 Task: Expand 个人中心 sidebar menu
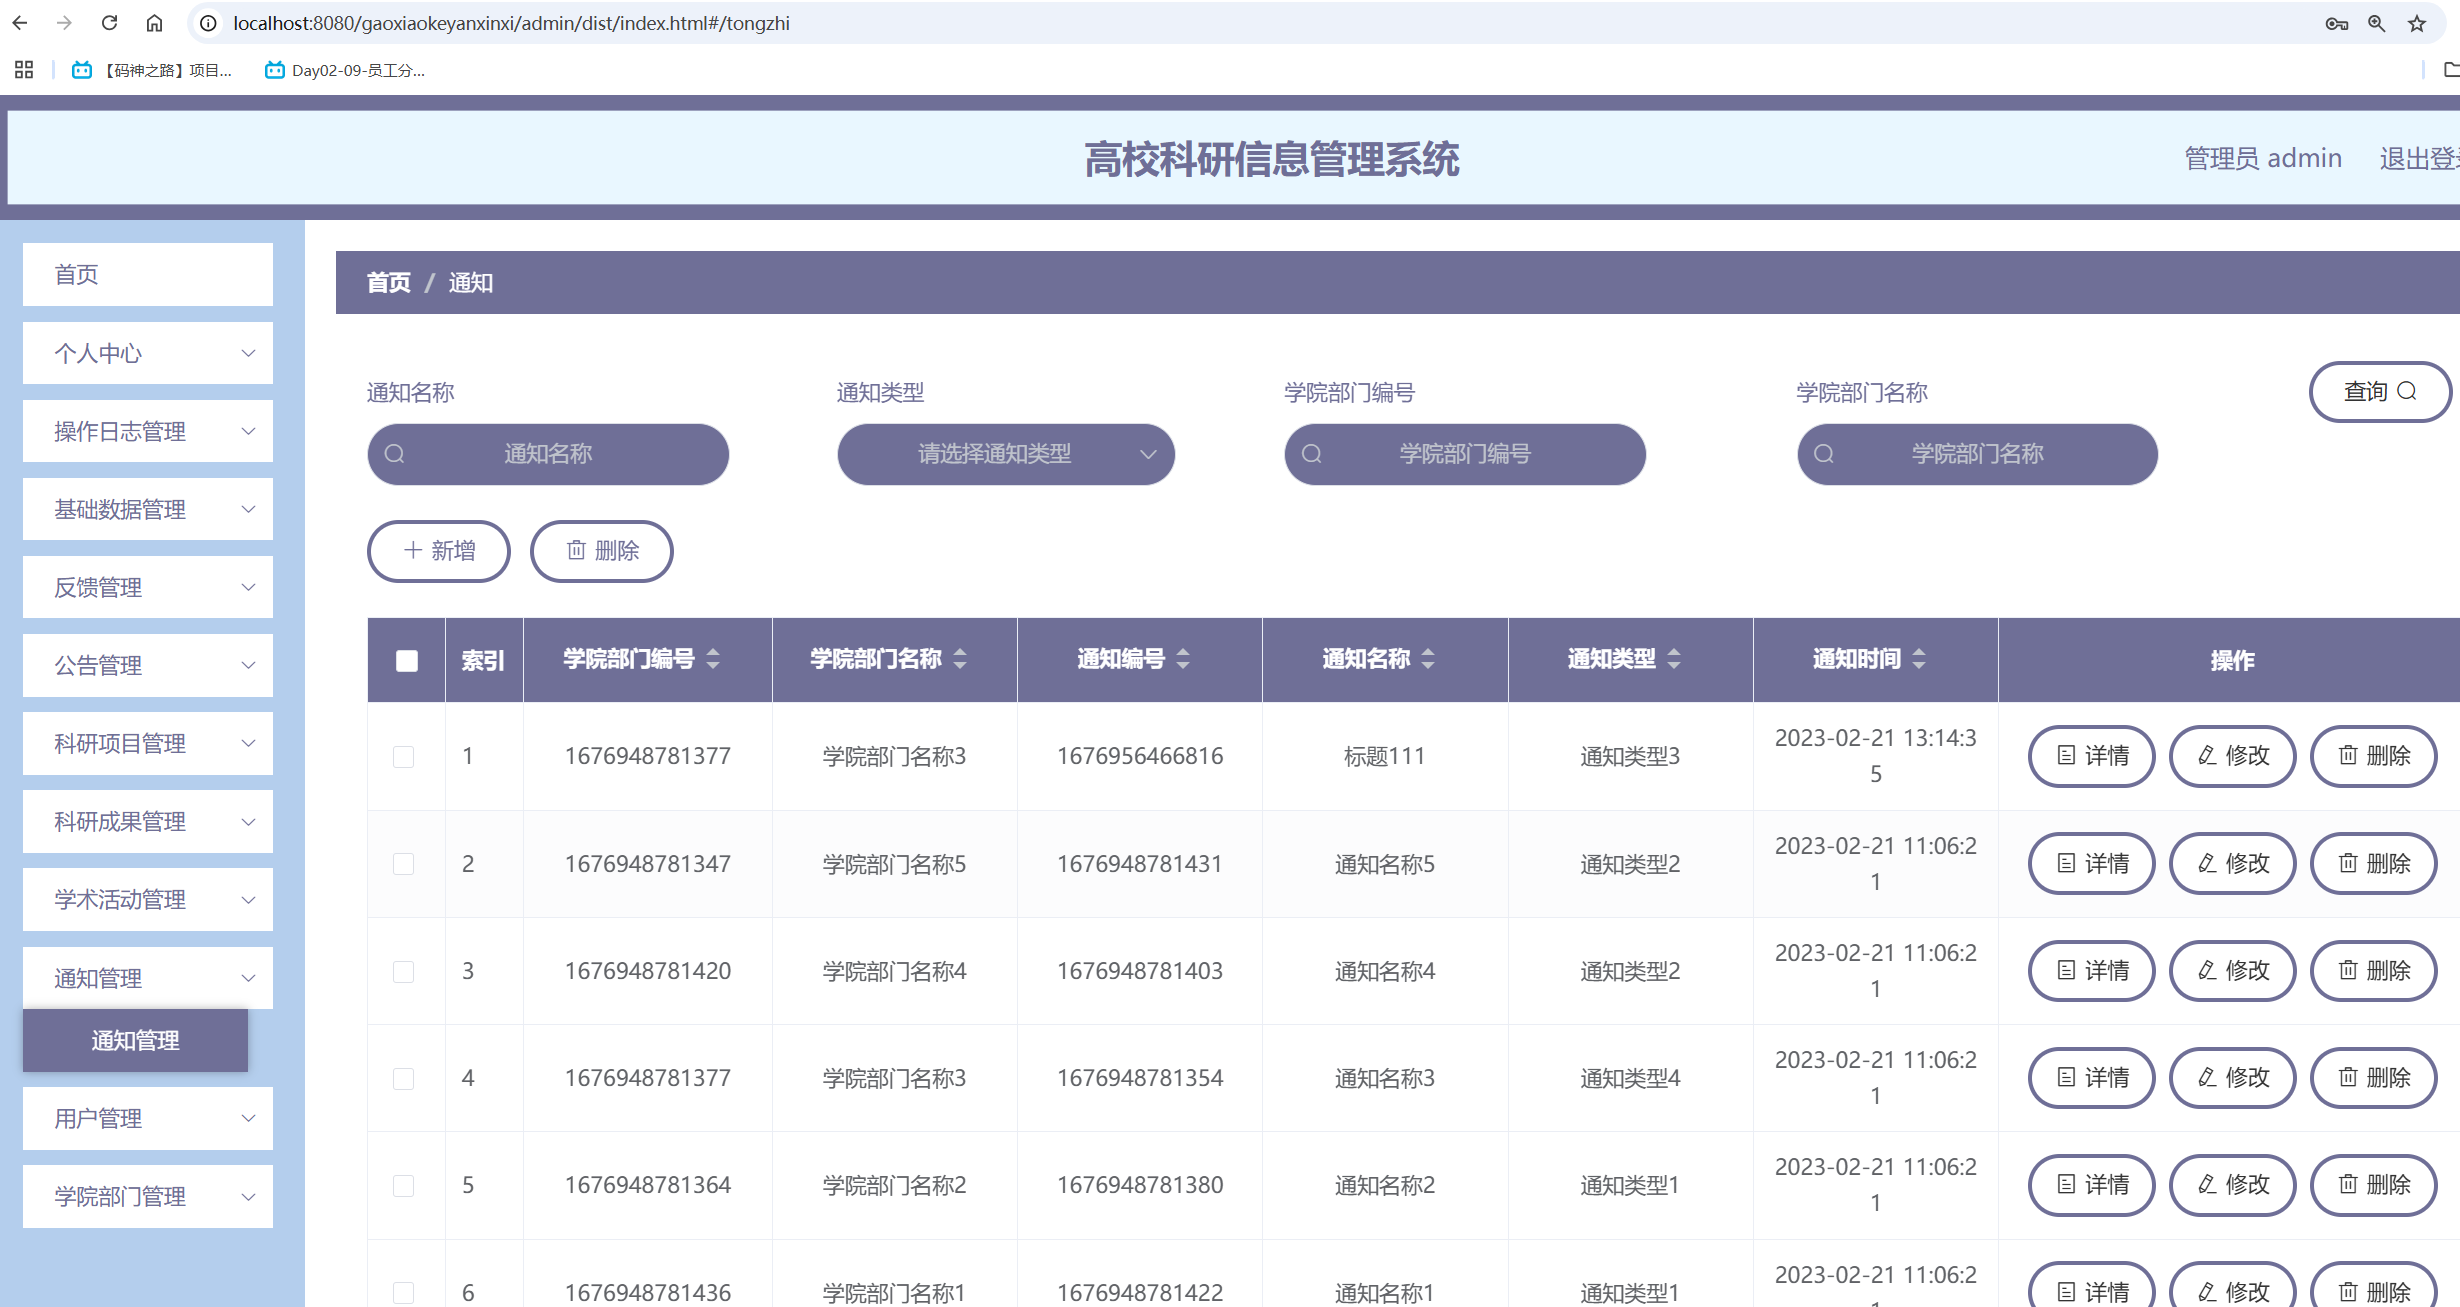(x=148, y=353)
